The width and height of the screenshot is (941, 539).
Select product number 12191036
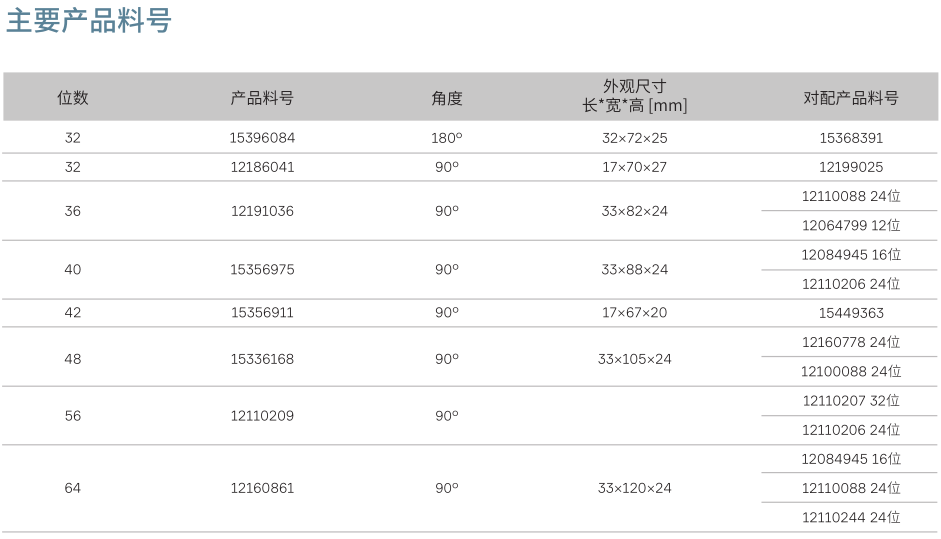pyautogui.click(x=262, y=211)
